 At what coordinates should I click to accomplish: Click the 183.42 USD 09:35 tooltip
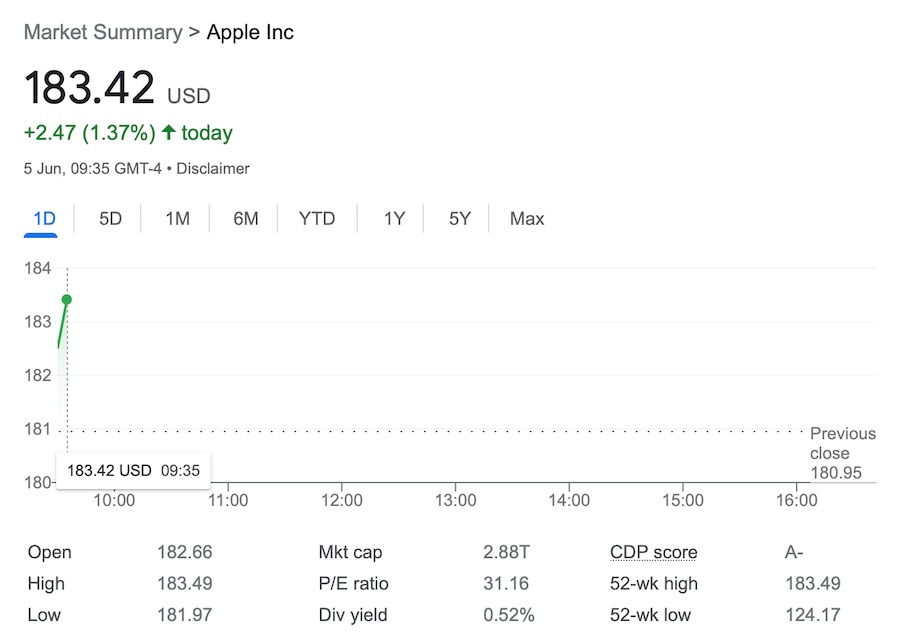(133, 470)
